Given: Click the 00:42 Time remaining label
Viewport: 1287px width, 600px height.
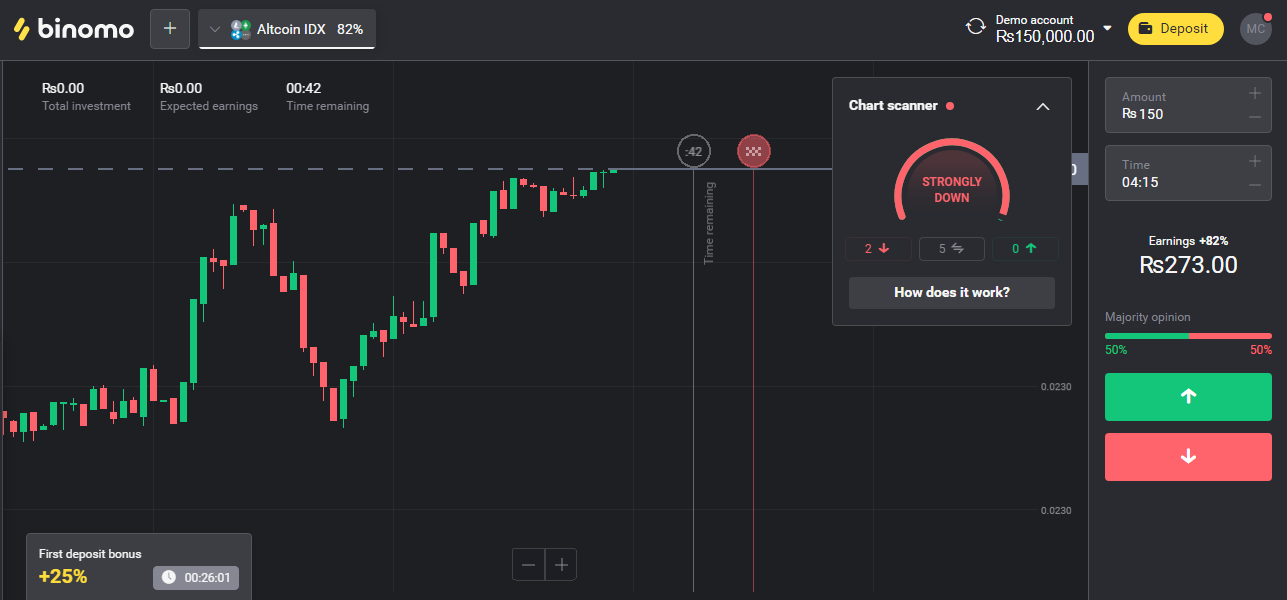Looking at the screenshot, I should tap(327, 97).
